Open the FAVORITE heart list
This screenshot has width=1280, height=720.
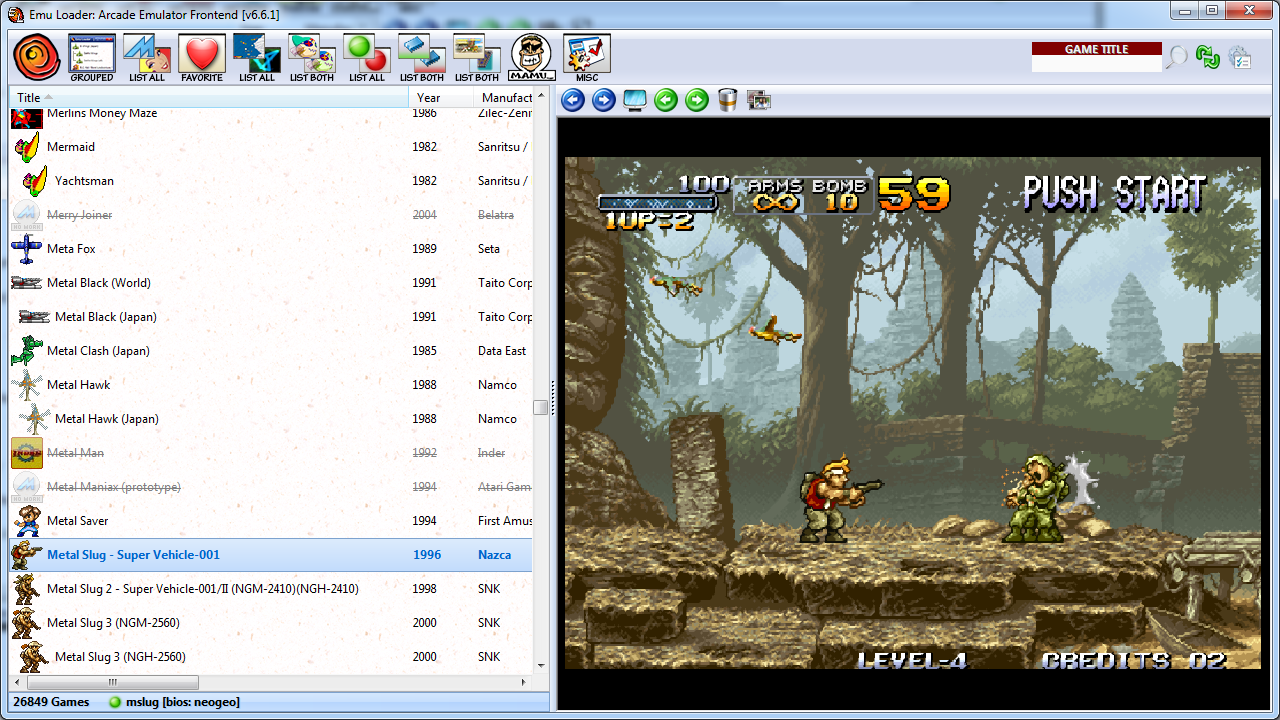click(x=202, y=58)
